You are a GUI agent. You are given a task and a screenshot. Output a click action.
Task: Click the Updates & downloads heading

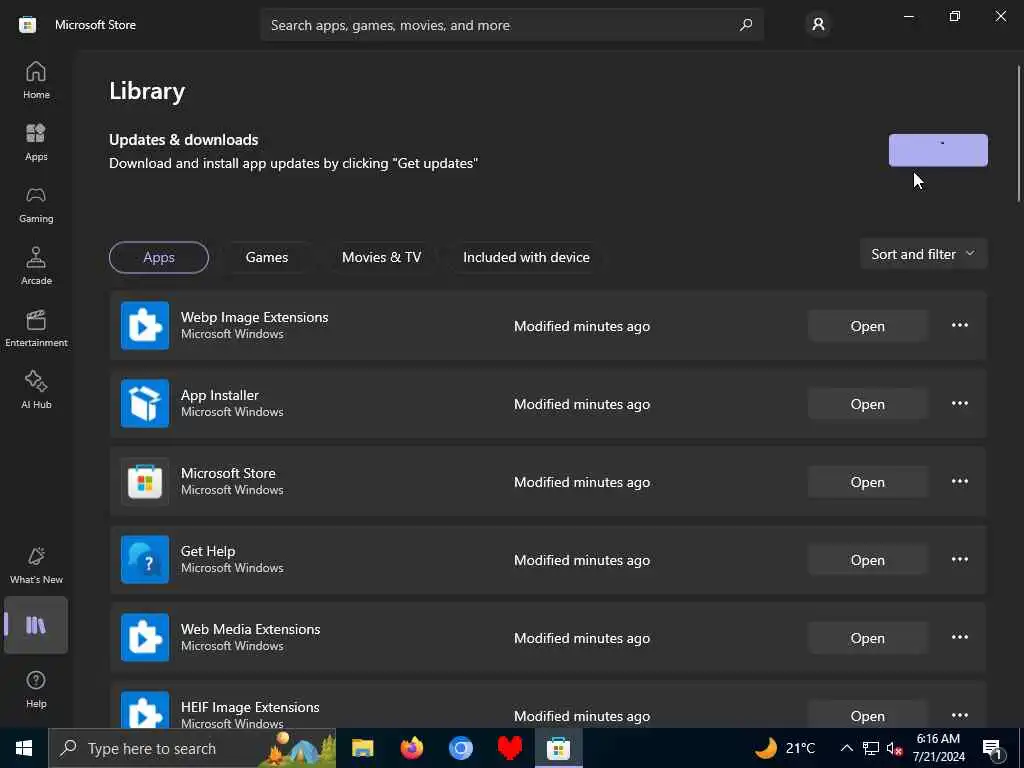tap(184, 140)
